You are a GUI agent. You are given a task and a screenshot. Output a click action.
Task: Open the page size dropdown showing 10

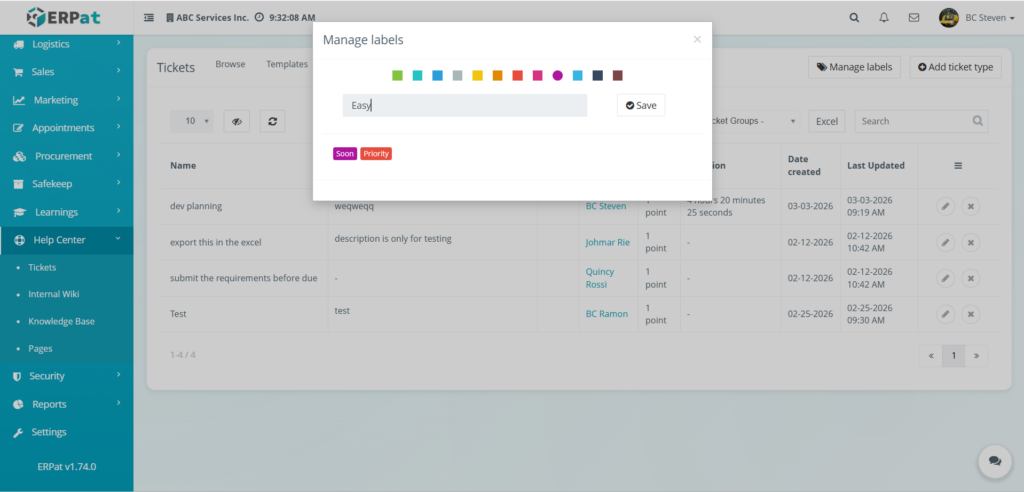coord(191,121)
